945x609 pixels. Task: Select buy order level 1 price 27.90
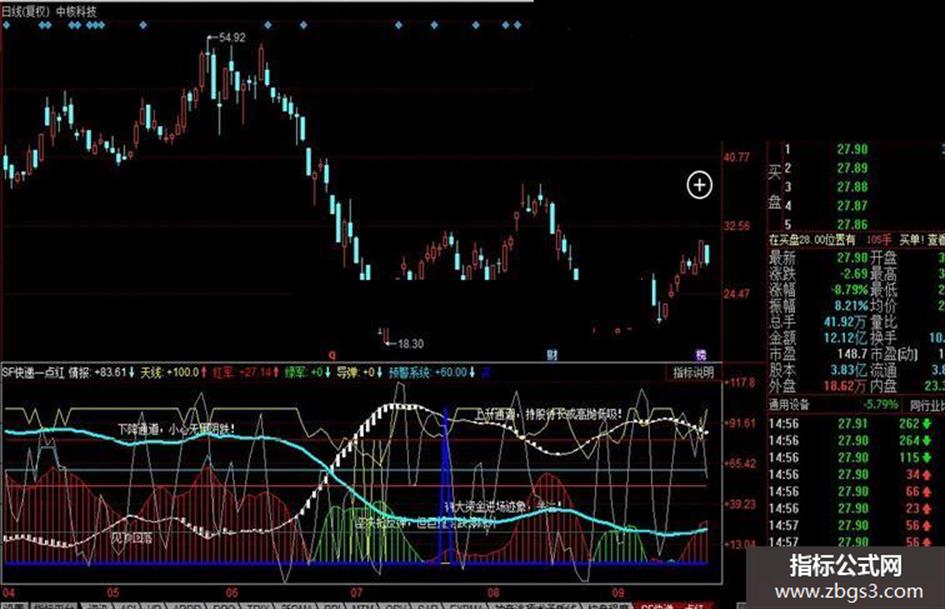[x=852, y=150]
